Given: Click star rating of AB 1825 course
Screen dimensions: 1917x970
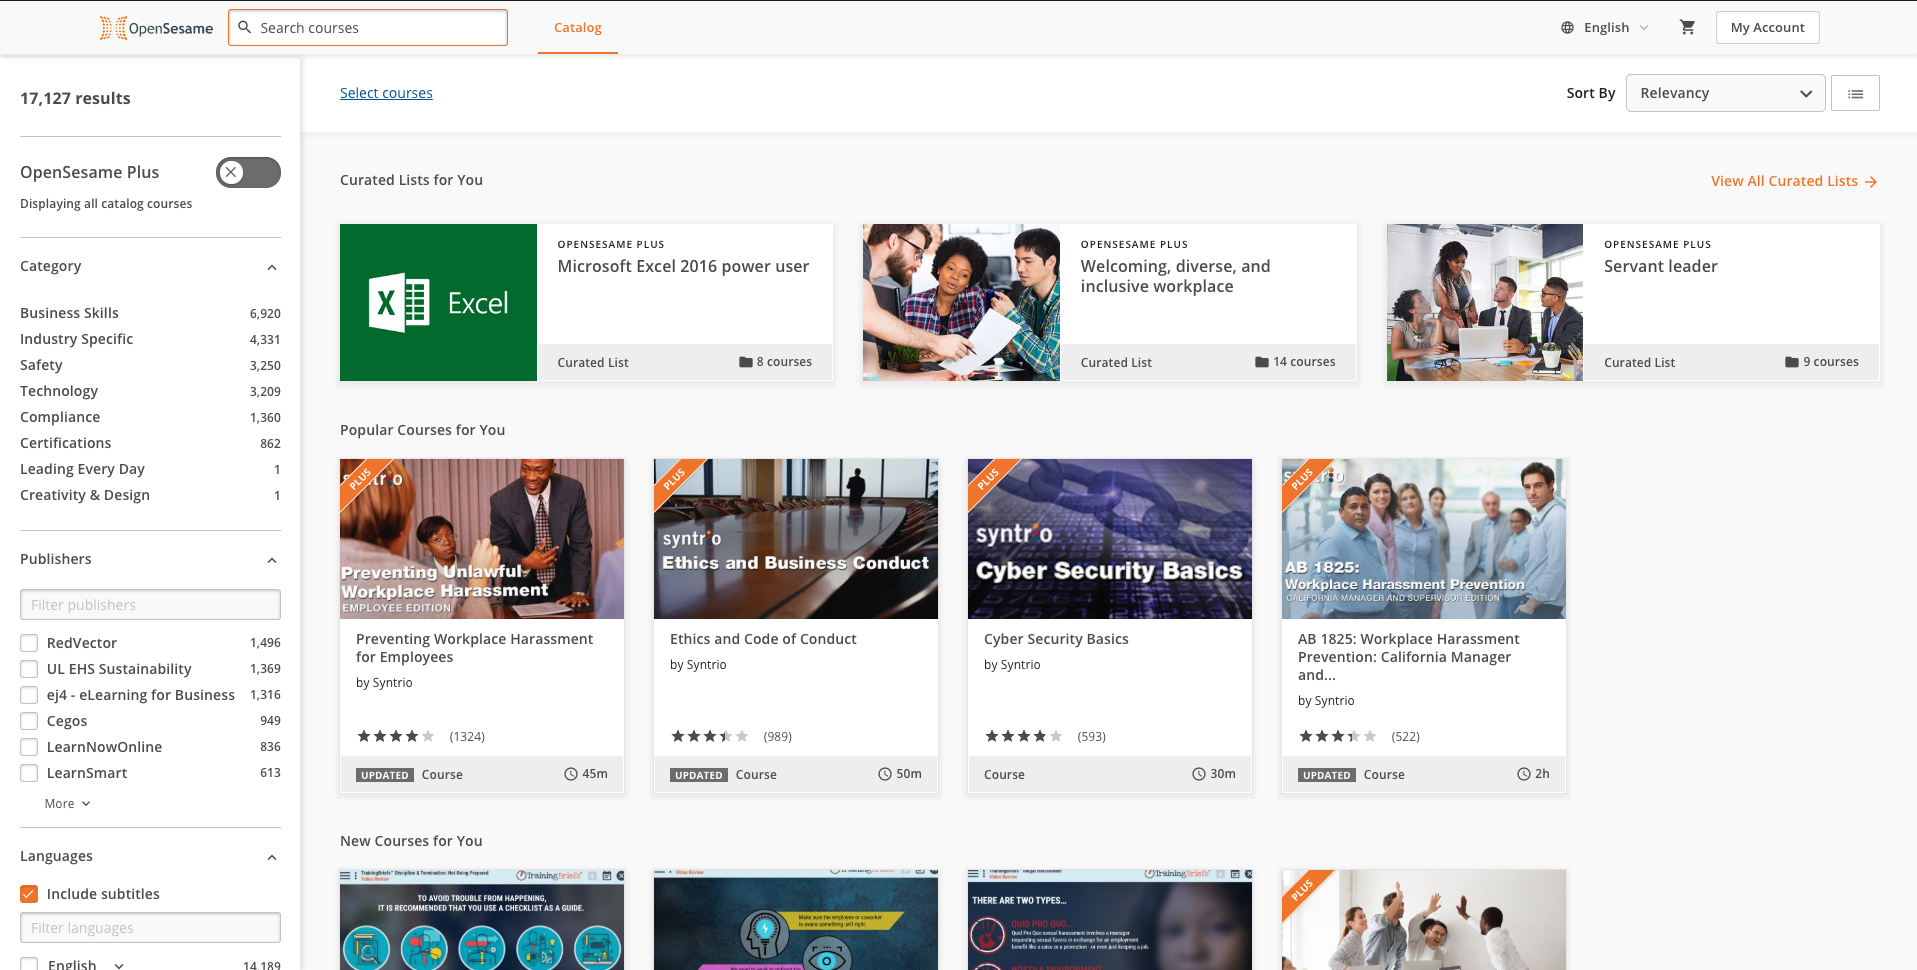Looking at the screenshot, I should (1338, 736).
